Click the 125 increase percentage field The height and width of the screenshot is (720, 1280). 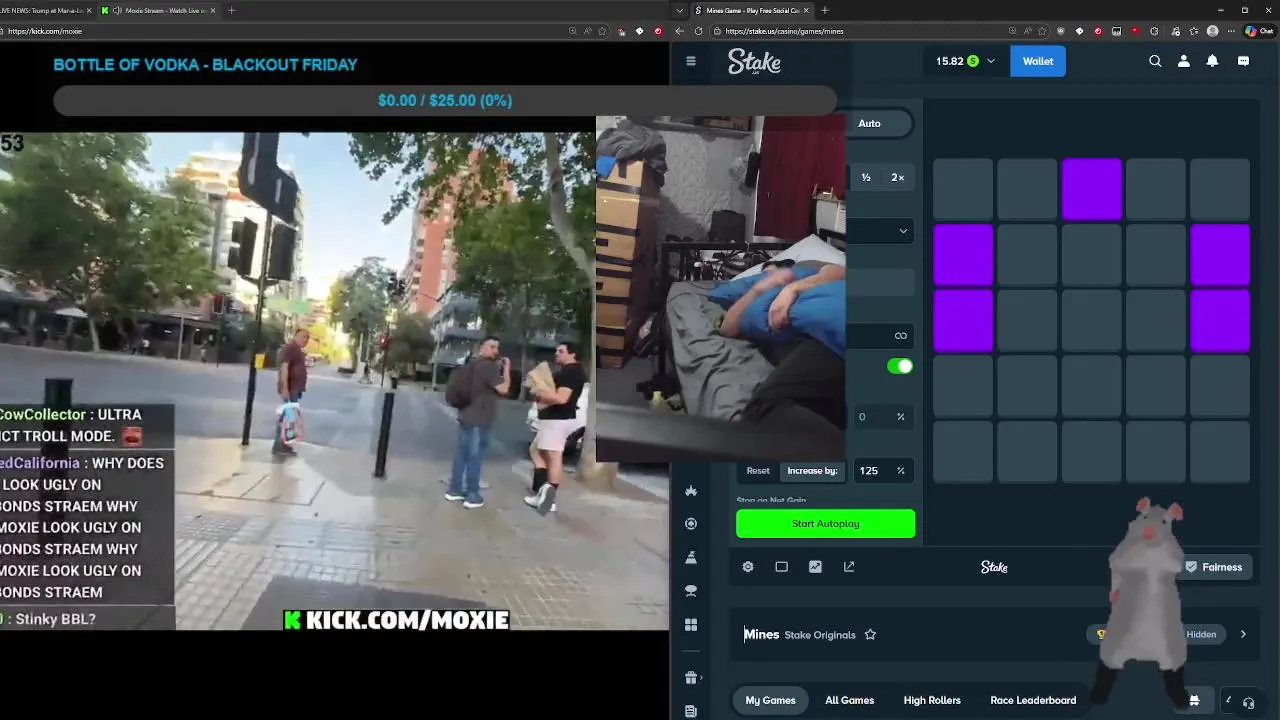884,471
